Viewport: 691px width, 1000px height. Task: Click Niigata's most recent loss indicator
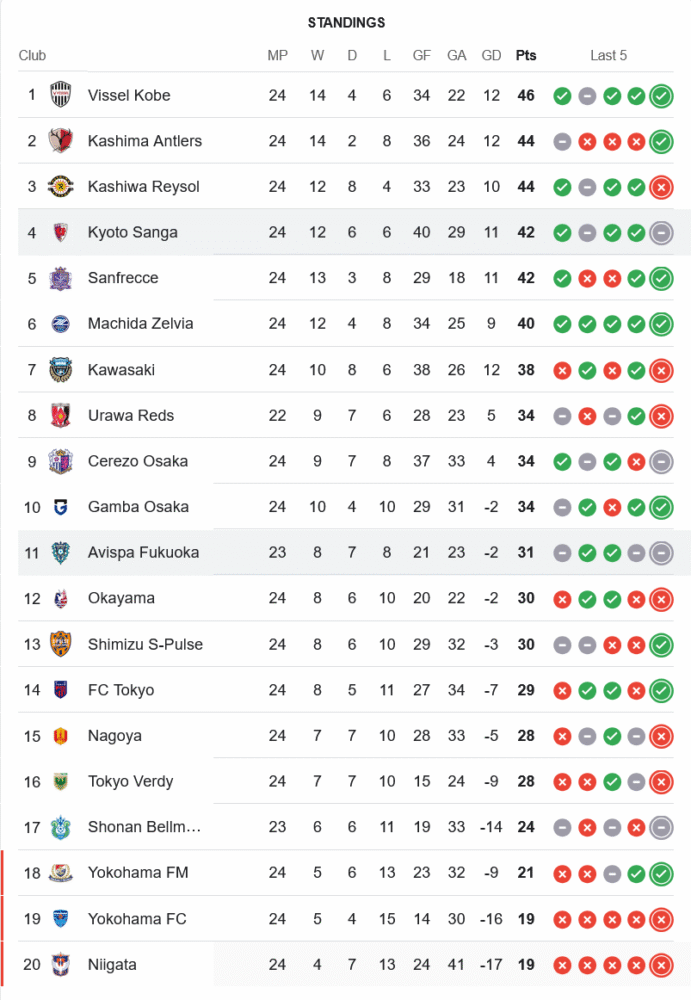point(661,965)
